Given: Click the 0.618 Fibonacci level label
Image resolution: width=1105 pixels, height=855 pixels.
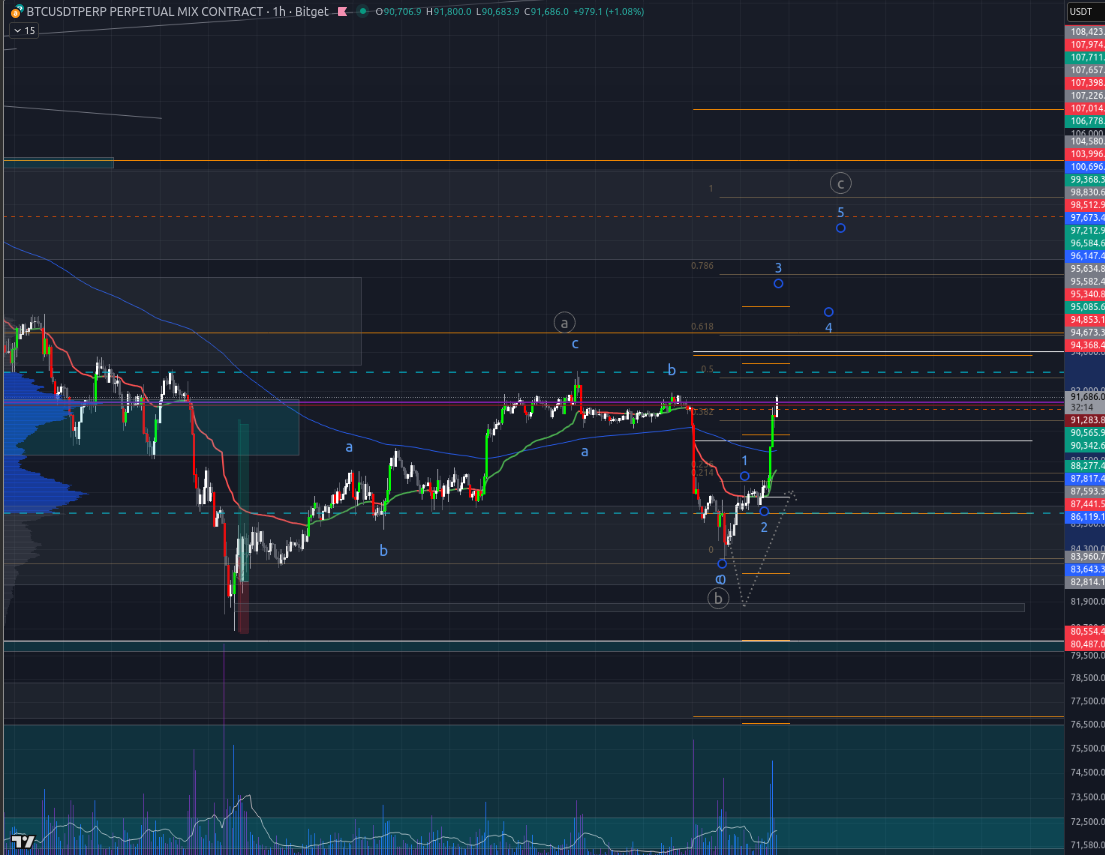Looking at the screenshot, I should (x=702, y=327).
